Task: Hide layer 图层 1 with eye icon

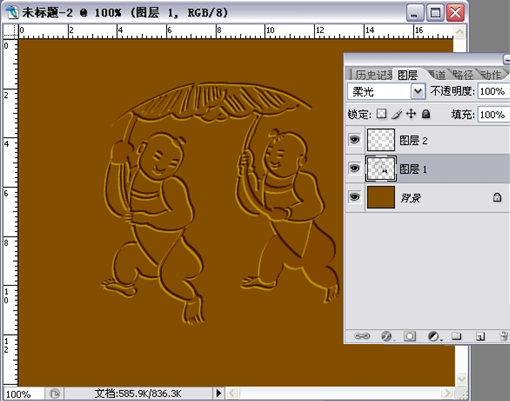Action: click(x=354, y=168)
